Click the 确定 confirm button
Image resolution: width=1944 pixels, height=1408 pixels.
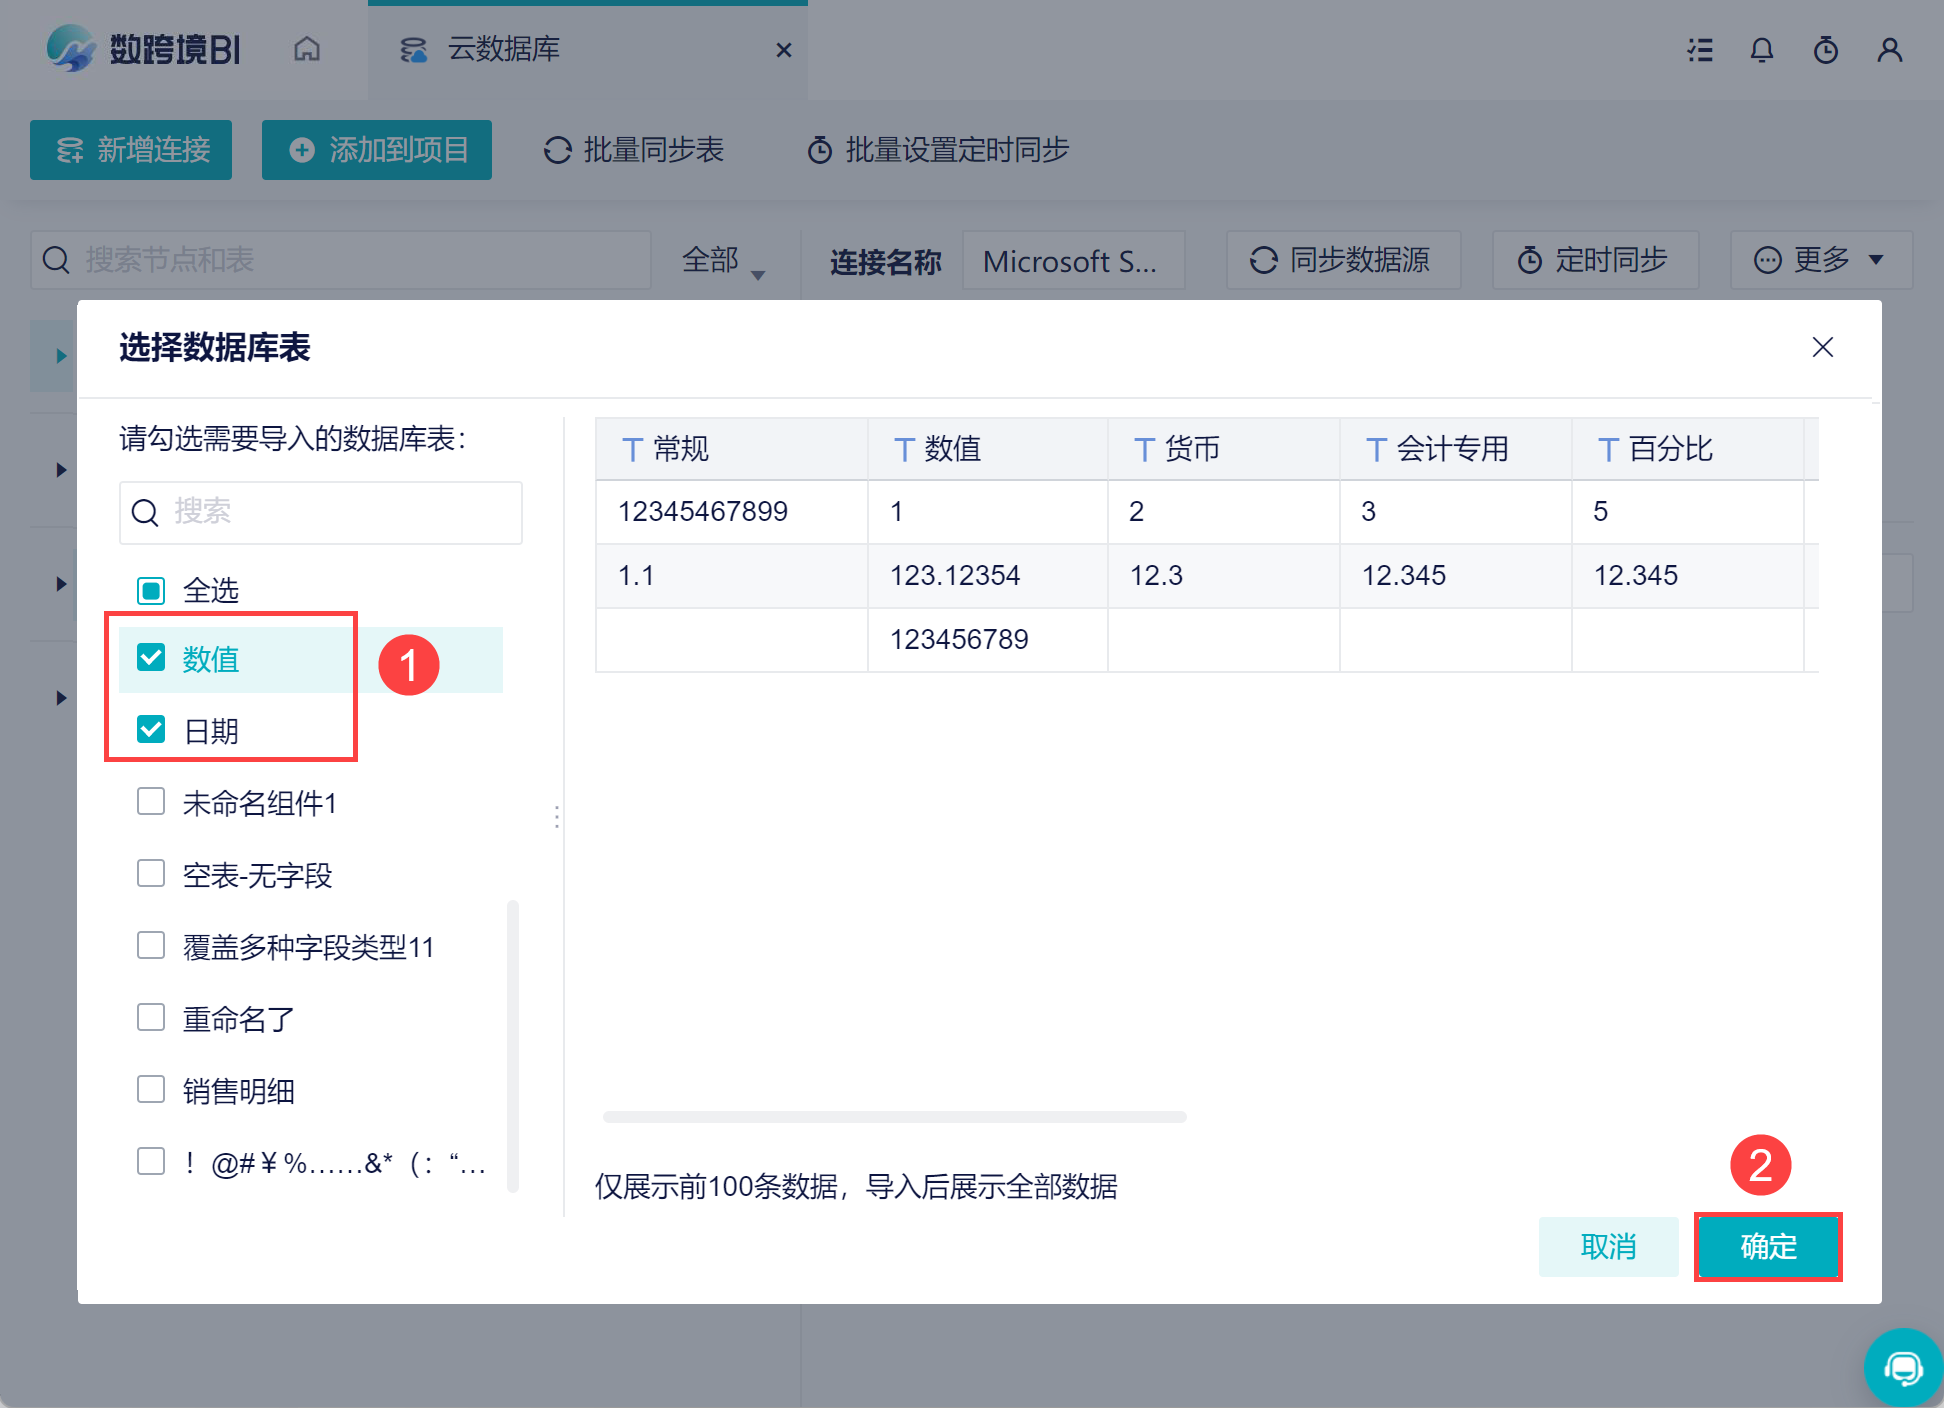[1767, 1246]
